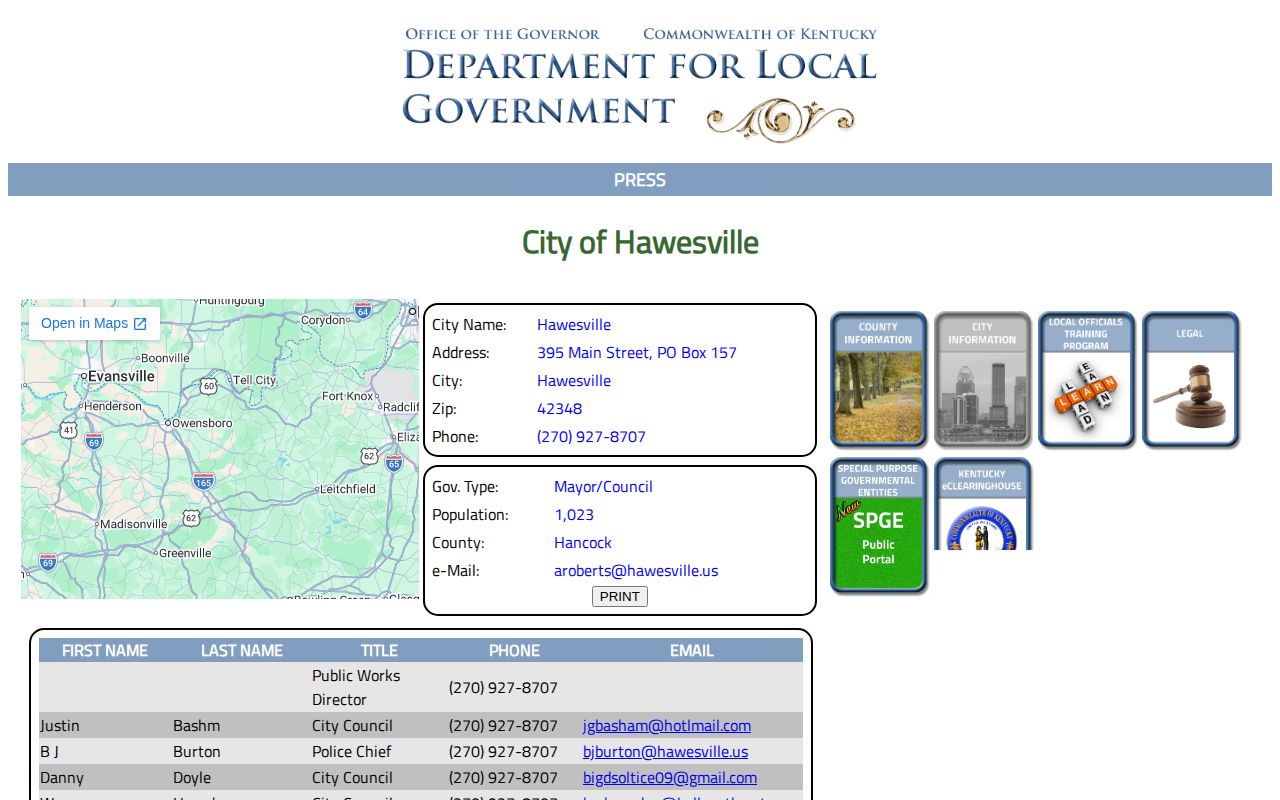This screenshot has height=800, width=1280.
Task: Click the PHONE column header
Action: (514, 650)
